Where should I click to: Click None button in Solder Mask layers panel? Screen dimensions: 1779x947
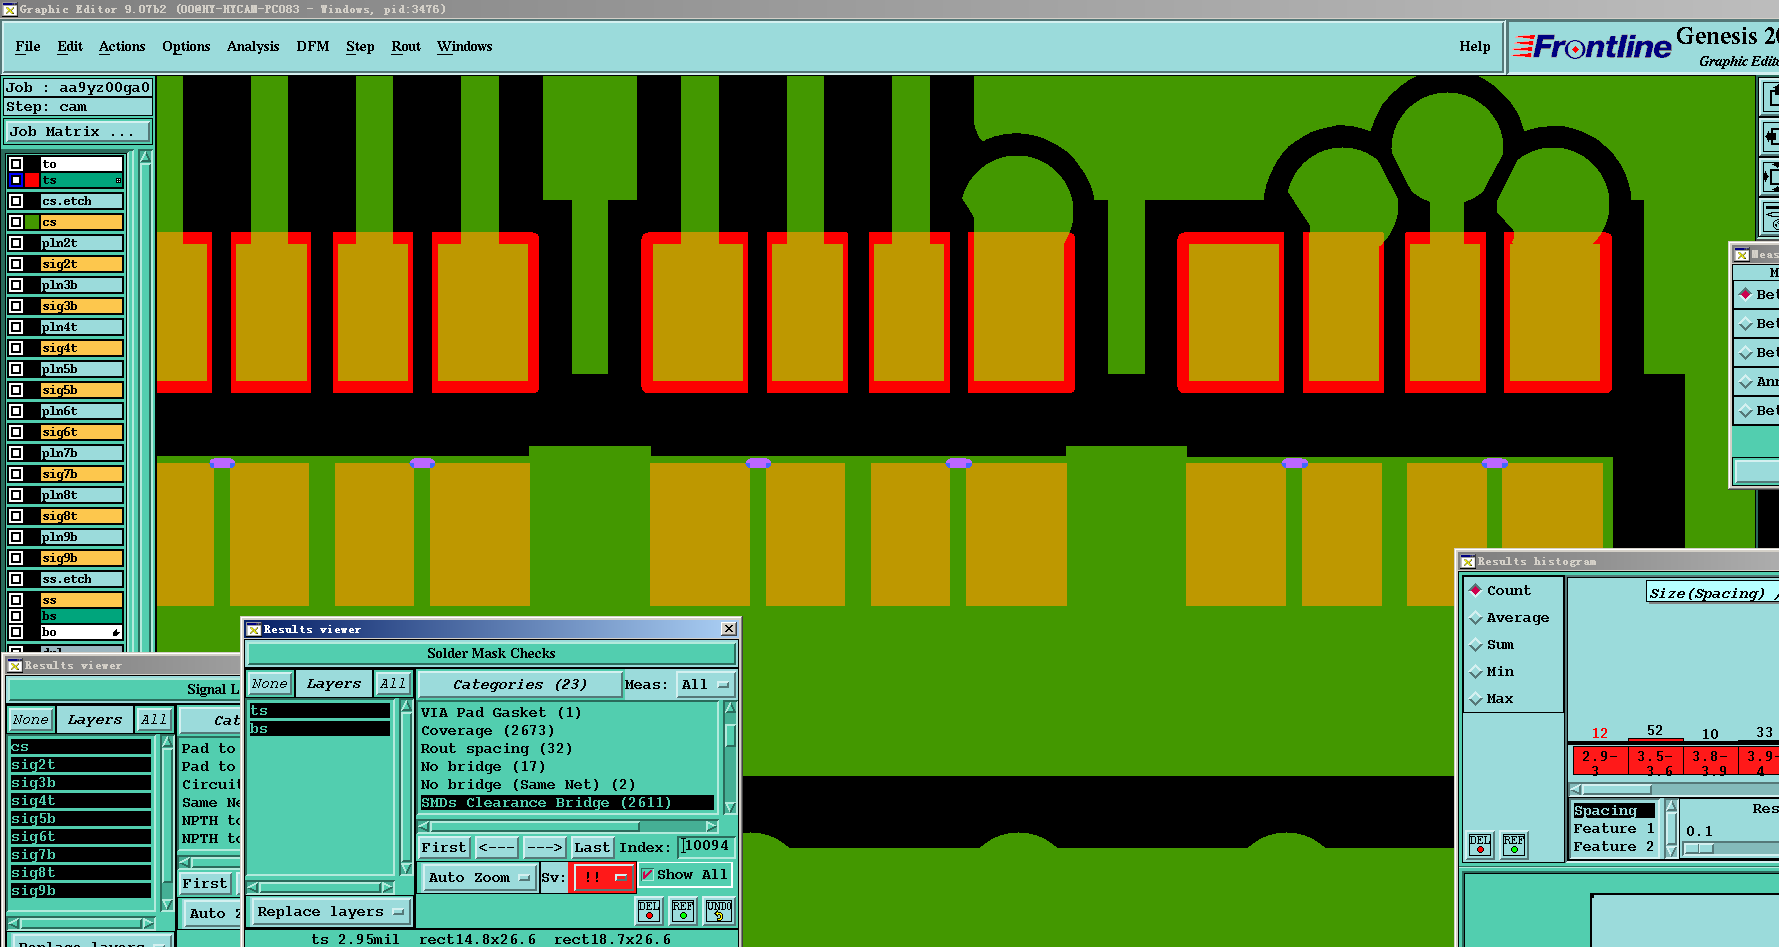tap(270, 684)
